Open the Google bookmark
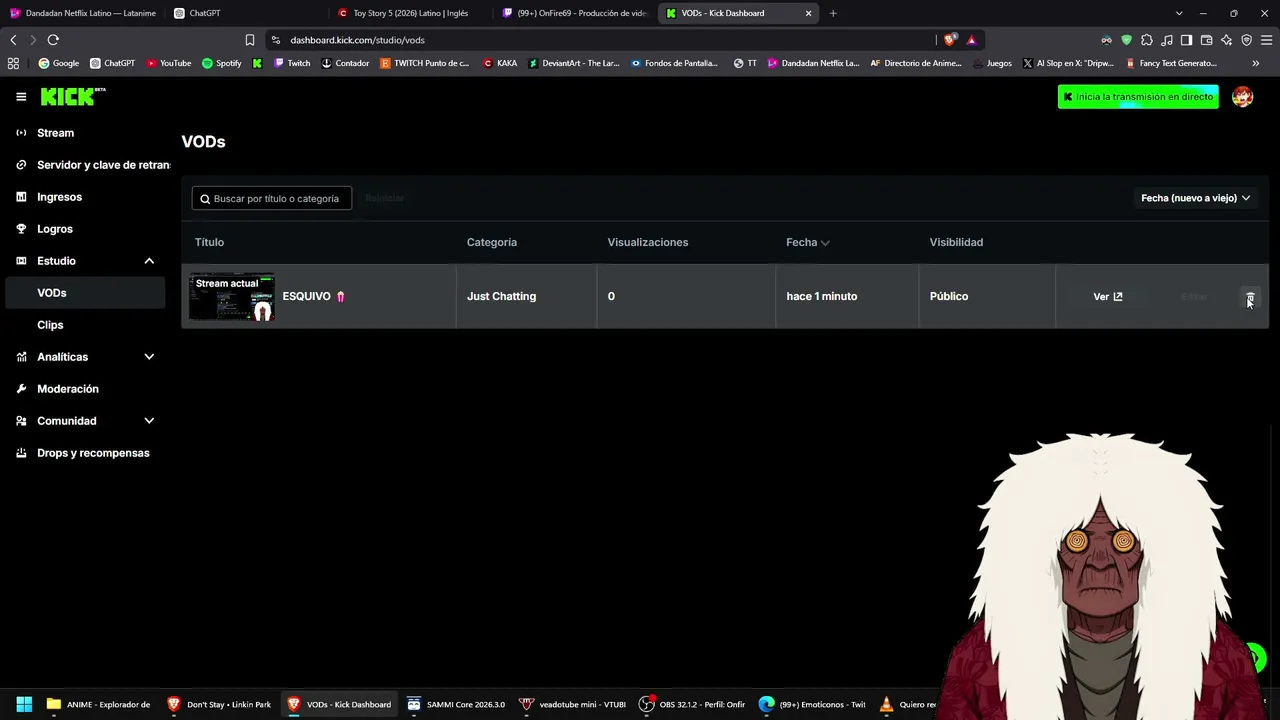 coord(58,63)
